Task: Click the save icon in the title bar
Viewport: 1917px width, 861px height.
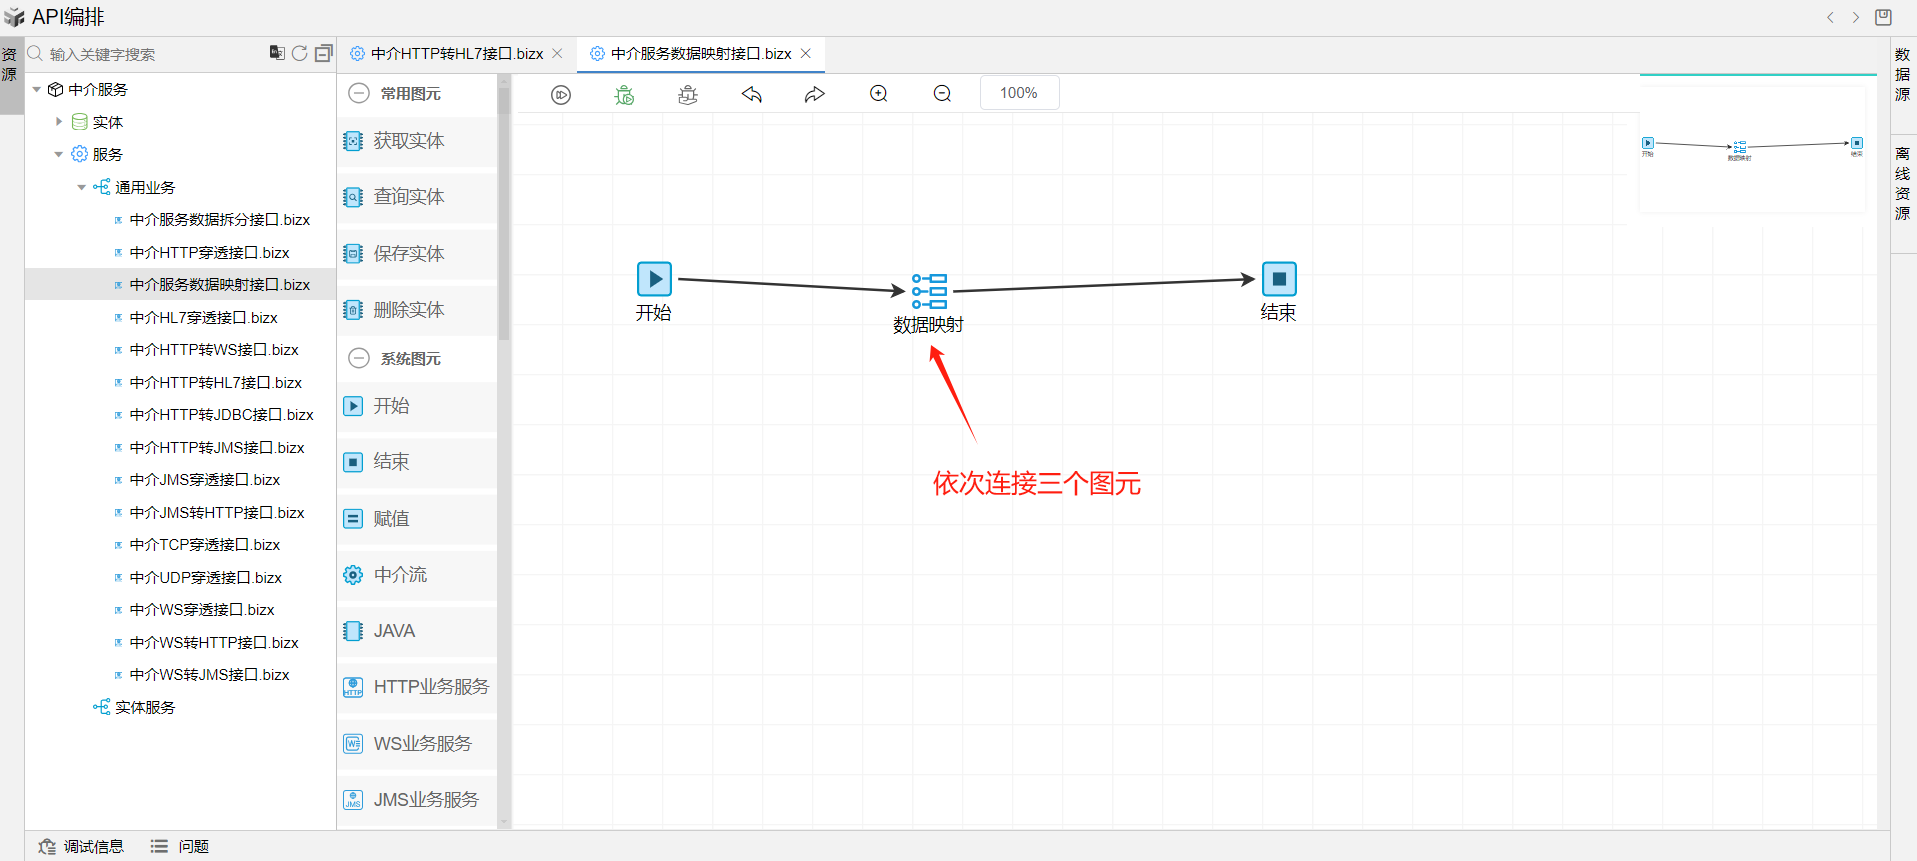Action: click(1883, 17)
